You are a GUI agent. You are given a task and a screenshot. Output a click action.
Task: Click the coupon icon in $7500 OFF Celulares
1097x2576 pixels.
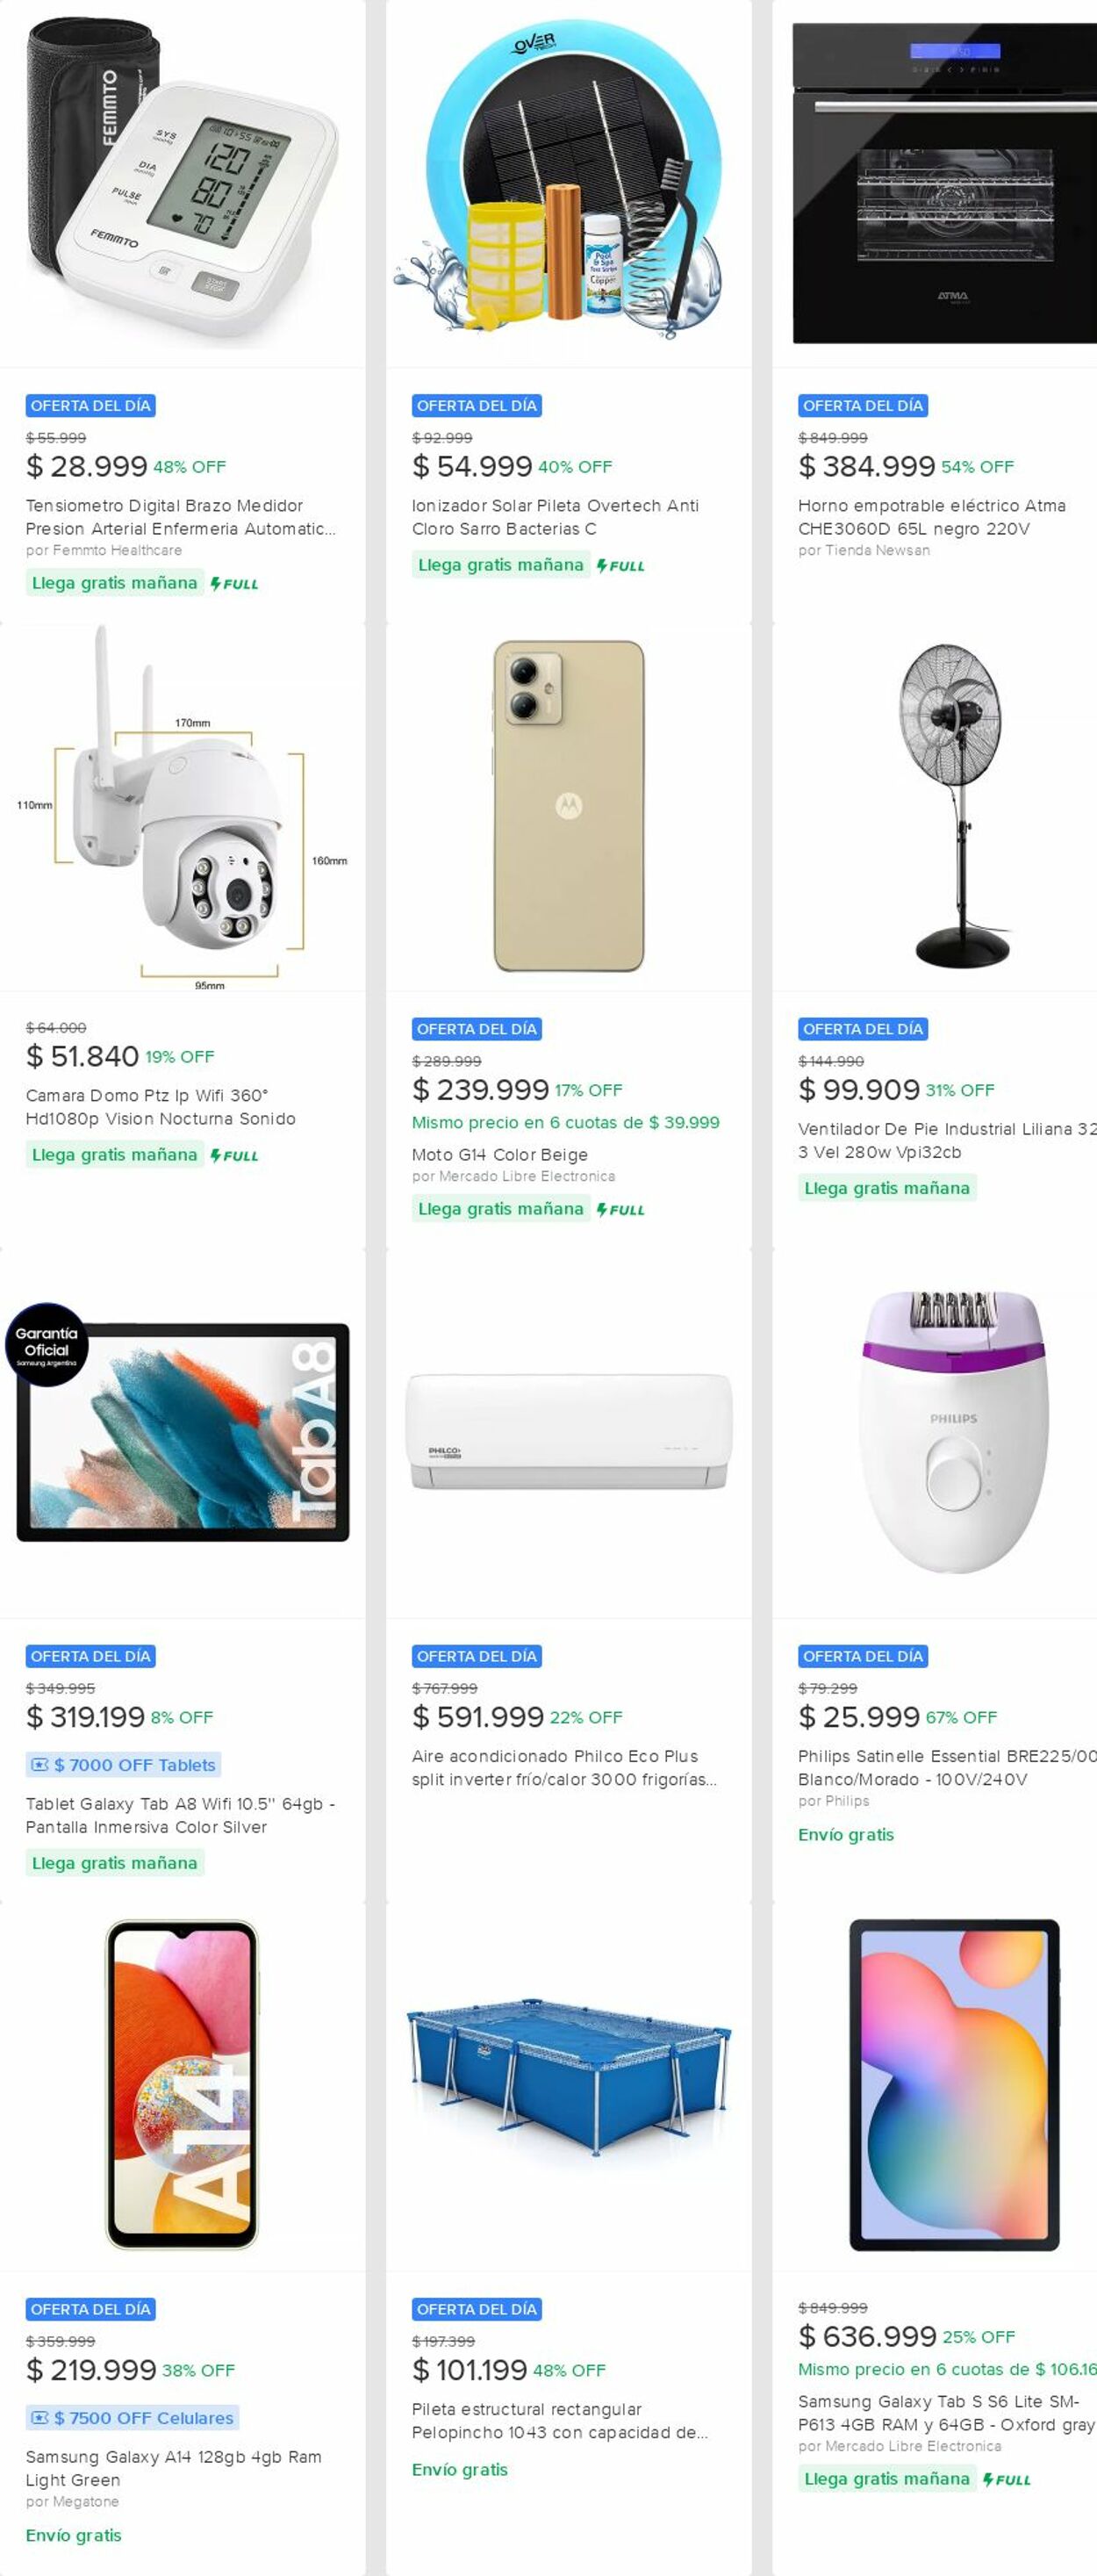[40, 2418]
